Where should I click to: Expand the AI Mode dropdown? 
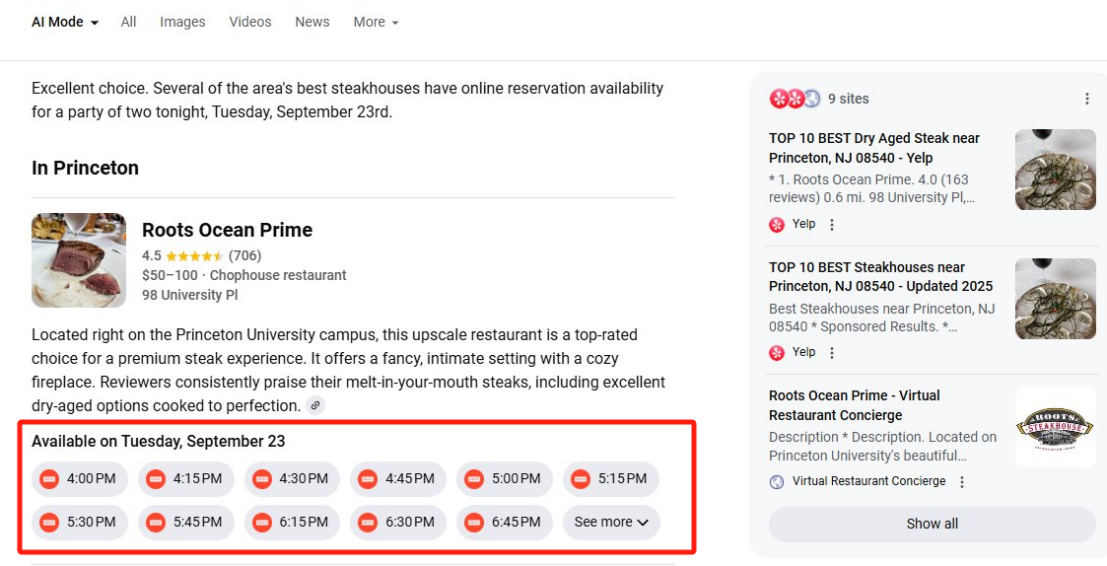click(65, 22)
